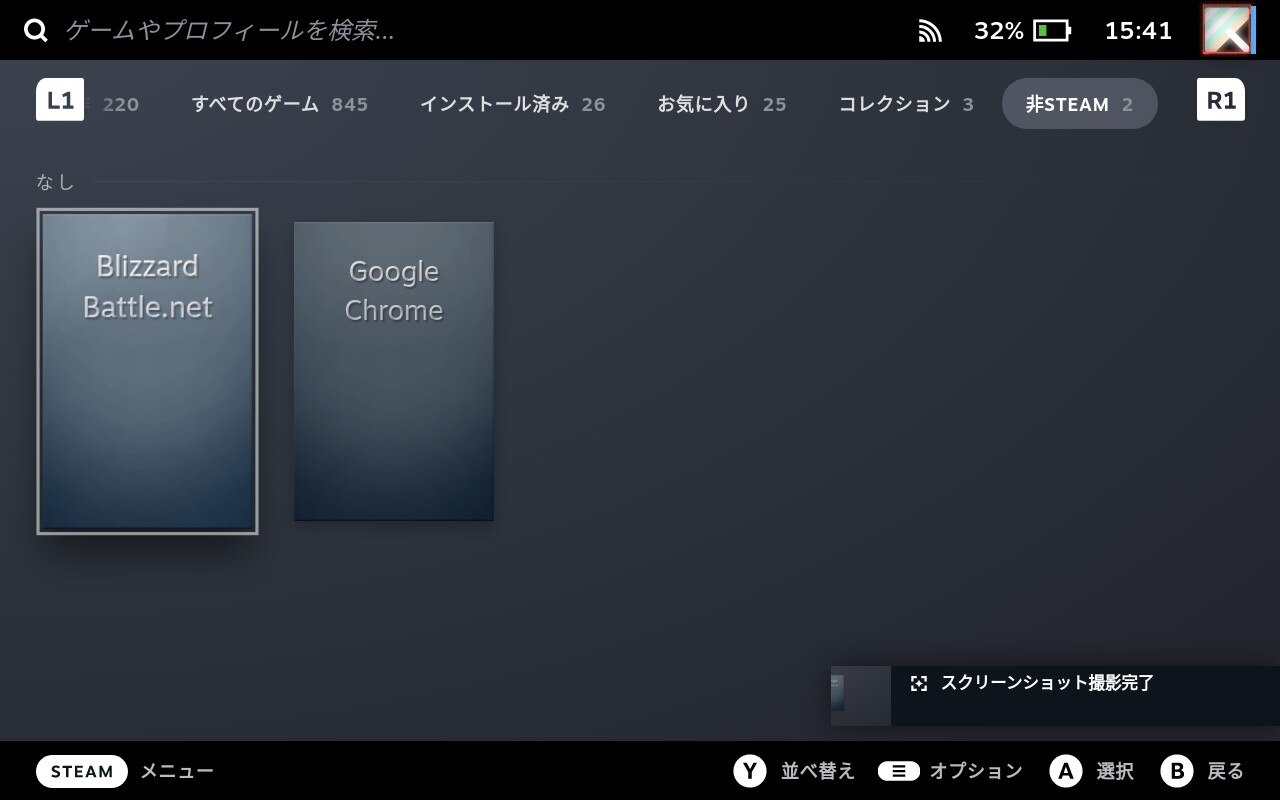
Task: Click the 選択 select label
Action: pos(1115,771)
